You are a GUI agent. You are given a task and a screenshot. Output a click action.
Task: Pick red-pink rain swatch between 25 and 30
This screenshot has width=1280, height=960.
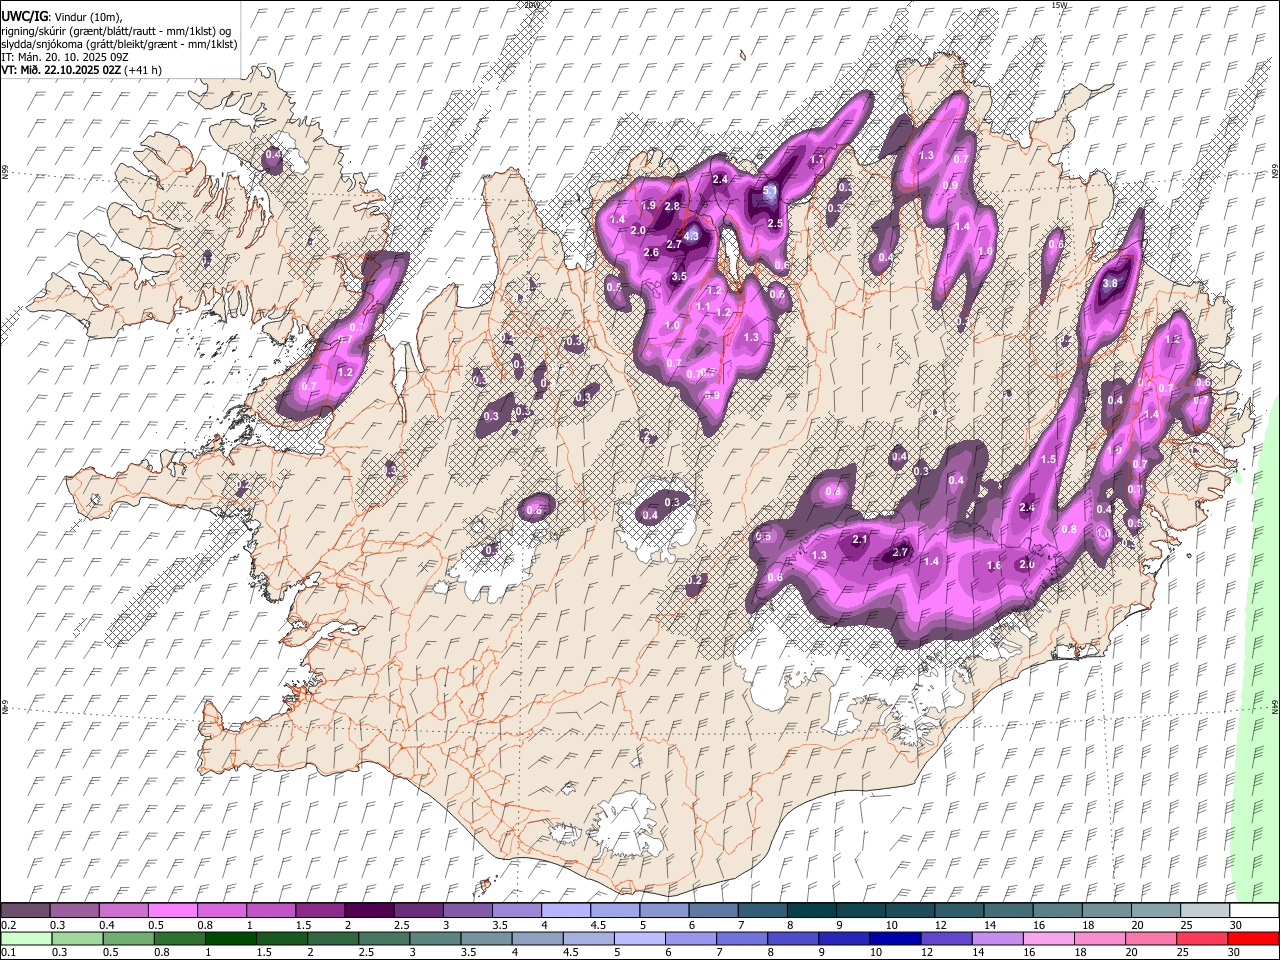(1202, 938)
